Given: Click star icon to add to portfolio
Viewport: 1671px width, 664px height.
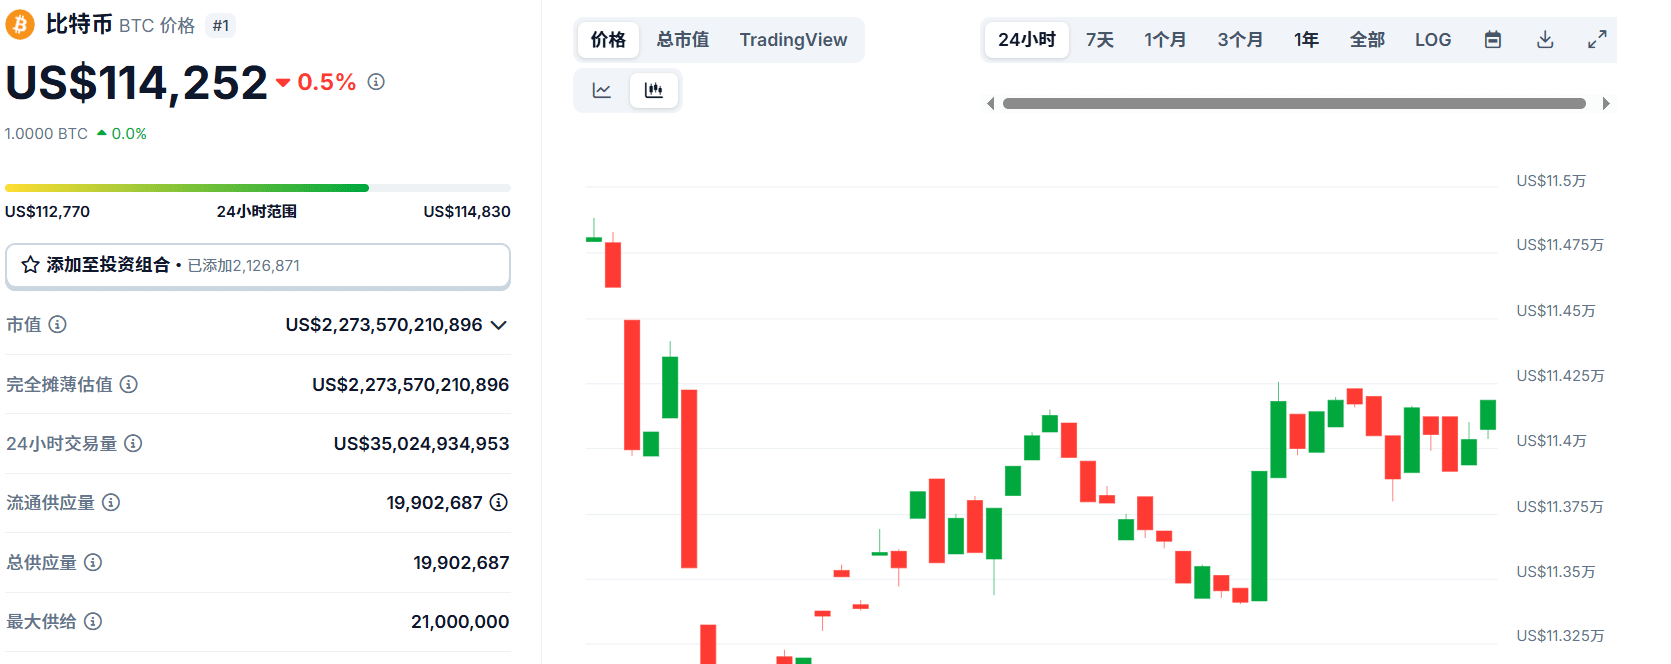Looking at the screenshot, I should pos(30,265).
